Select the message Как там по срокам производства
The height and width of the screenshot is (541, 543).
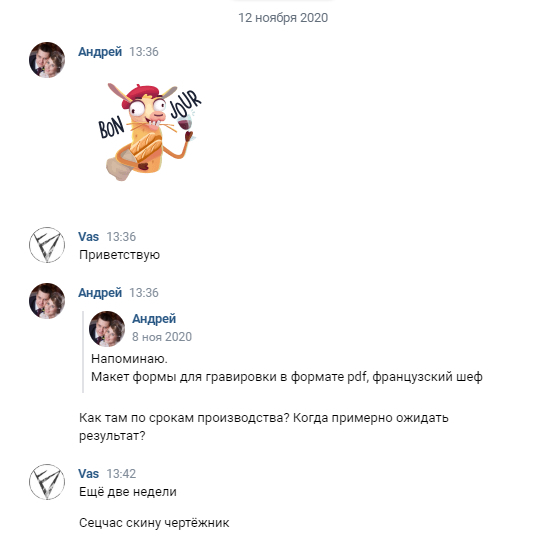pyautogui.click(x=264, y=427)
